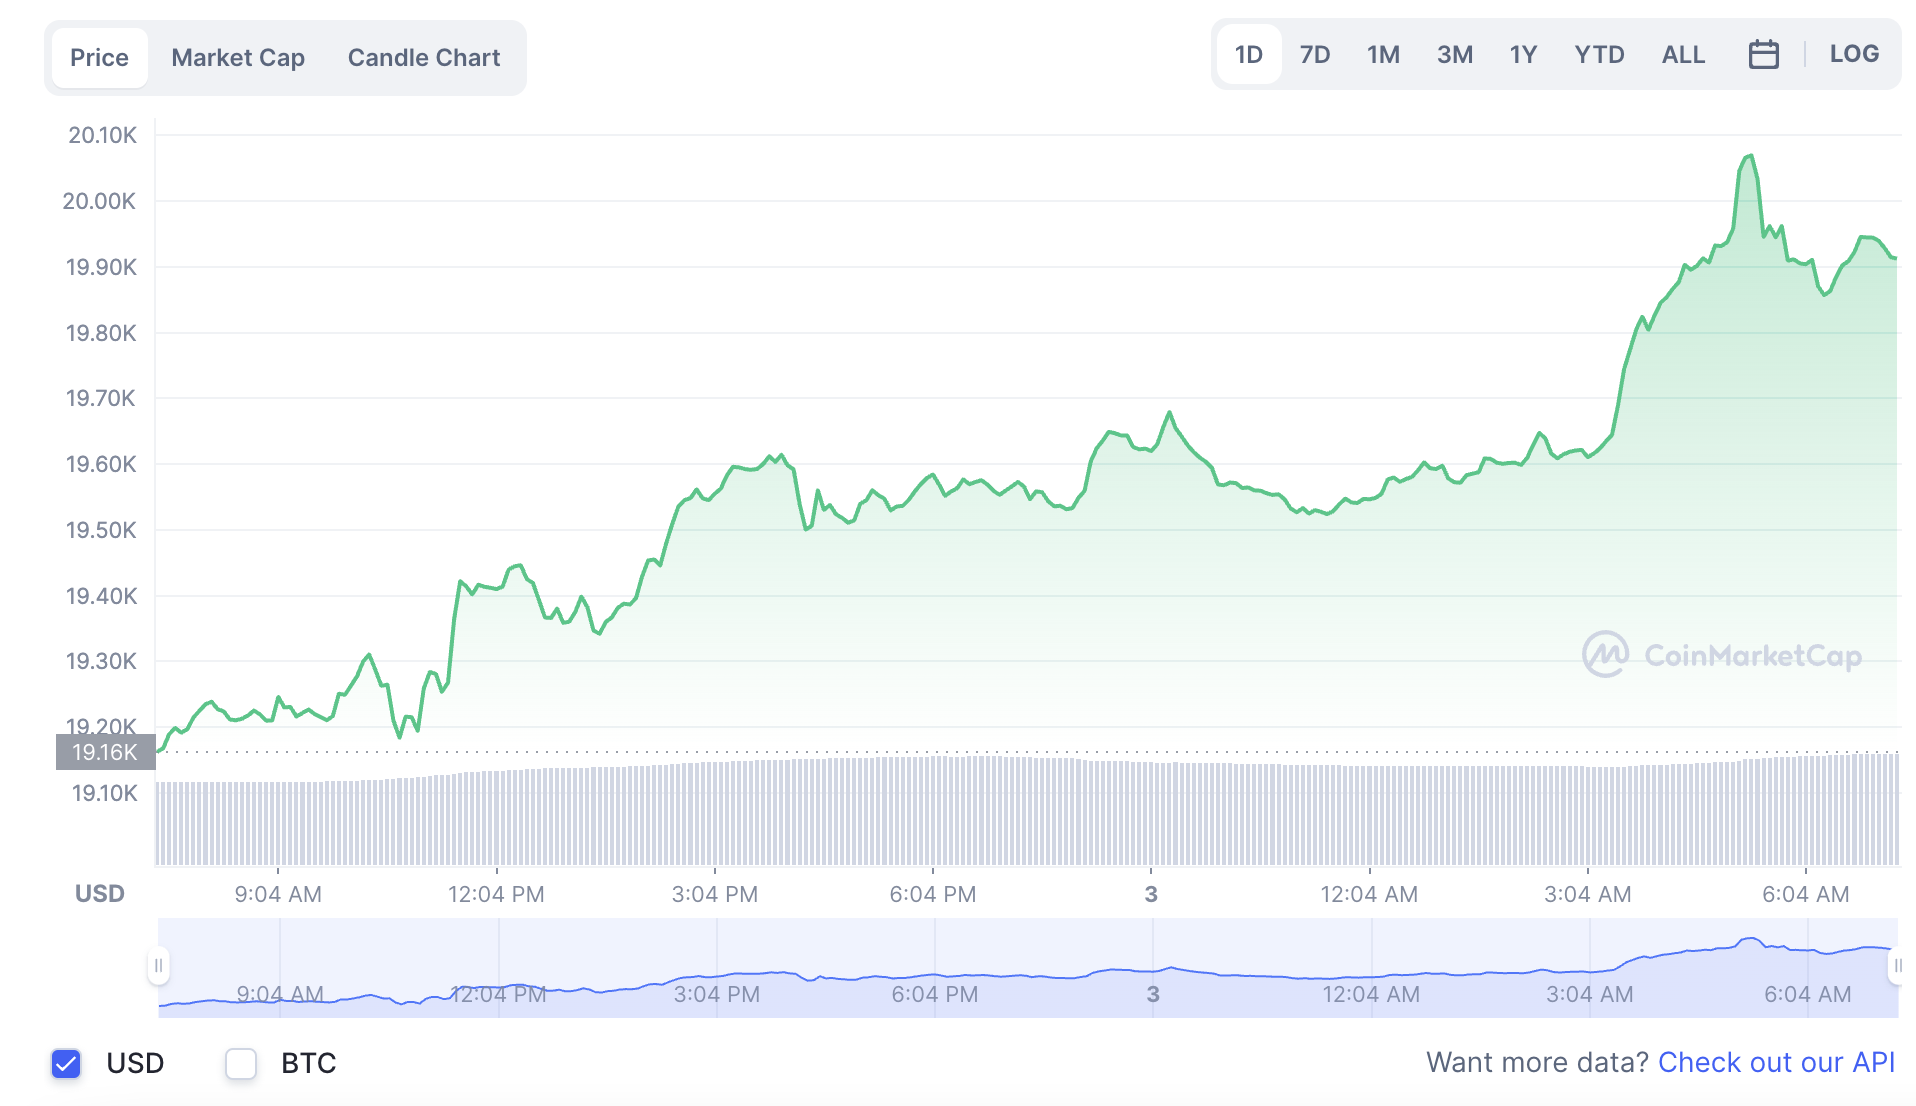Select the 1D time range
1916x1106 pixels.
(1248, 54)
